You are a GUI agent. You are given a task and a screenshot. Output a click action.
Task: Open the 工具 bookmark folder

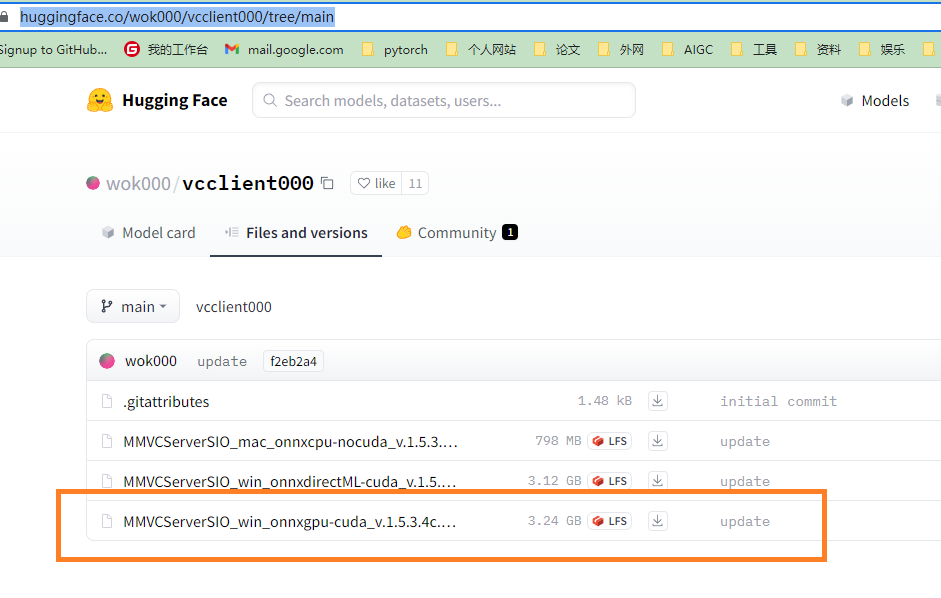[754, 49]
